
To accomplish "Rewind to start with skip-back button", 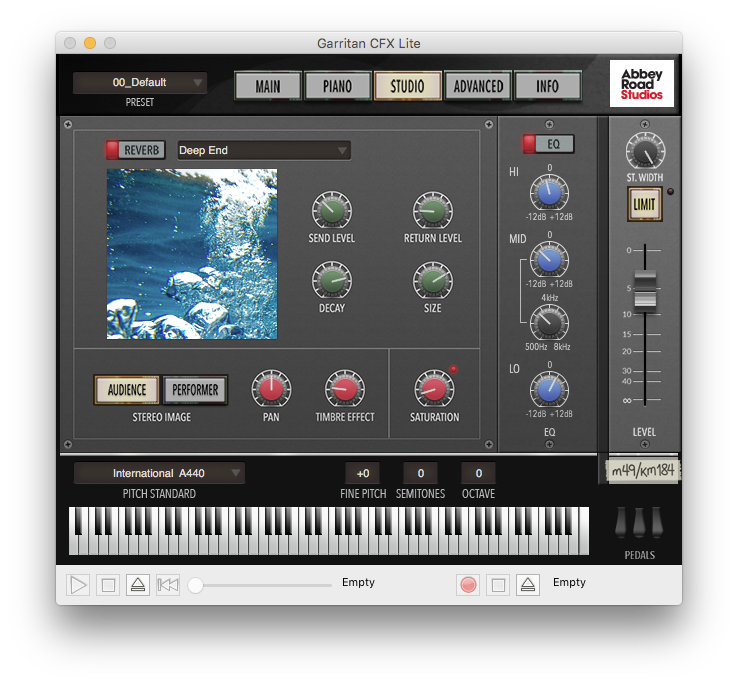I will [x=168, y=585].
